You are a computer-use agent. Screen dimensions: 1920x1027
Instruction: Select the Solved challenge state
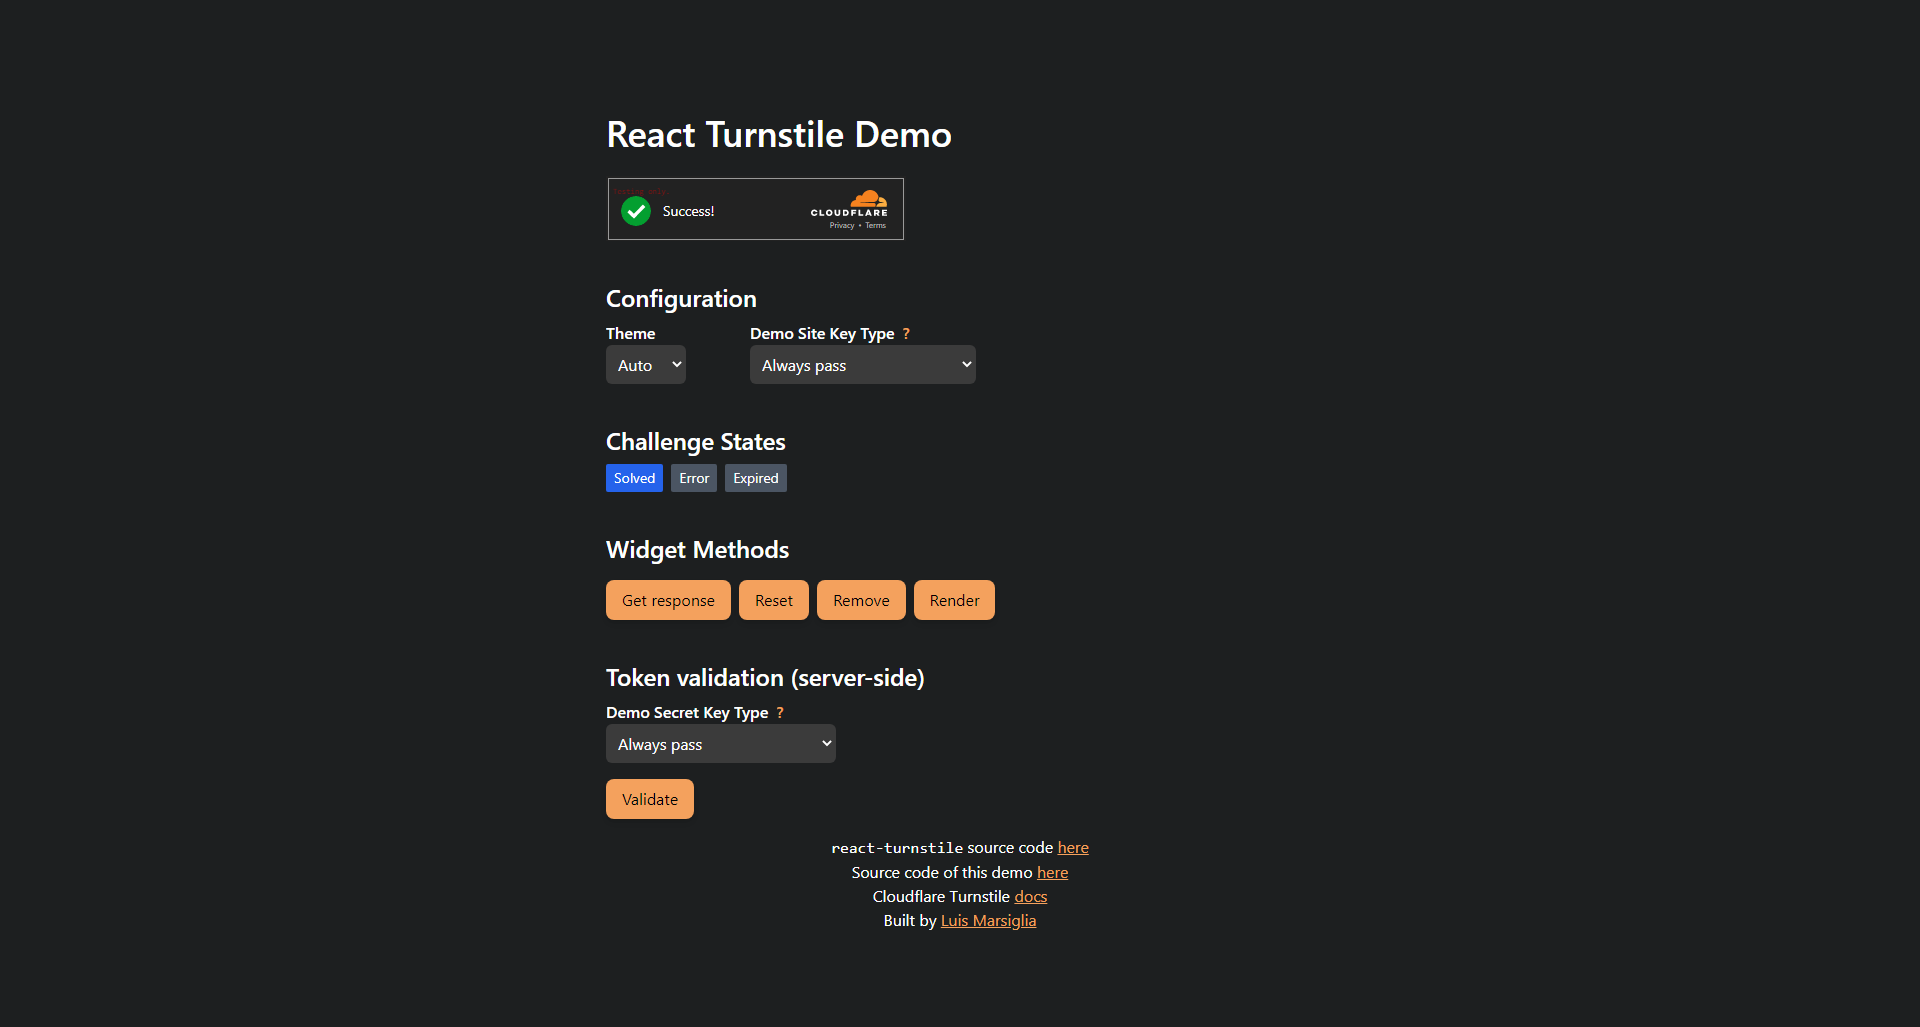tap(634, 477)
